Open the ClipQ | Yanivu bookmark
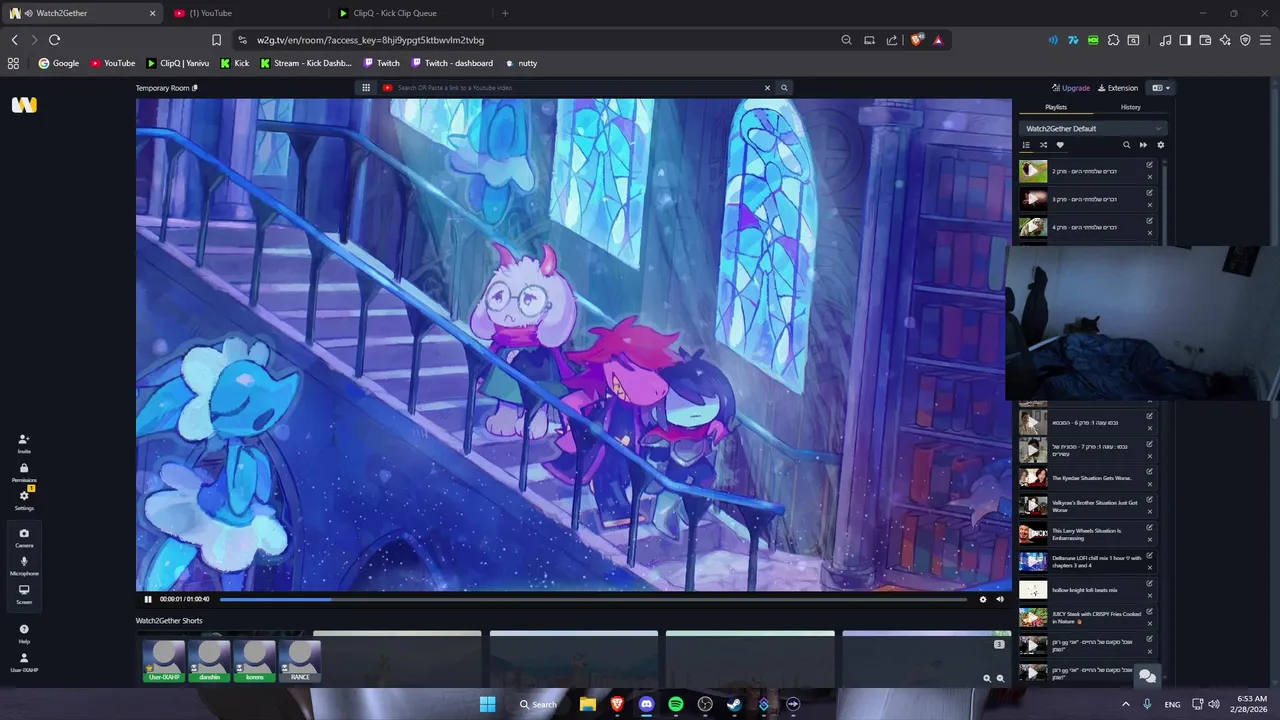The width and height of the screenshot is (1280, 720). pos(178,63)
